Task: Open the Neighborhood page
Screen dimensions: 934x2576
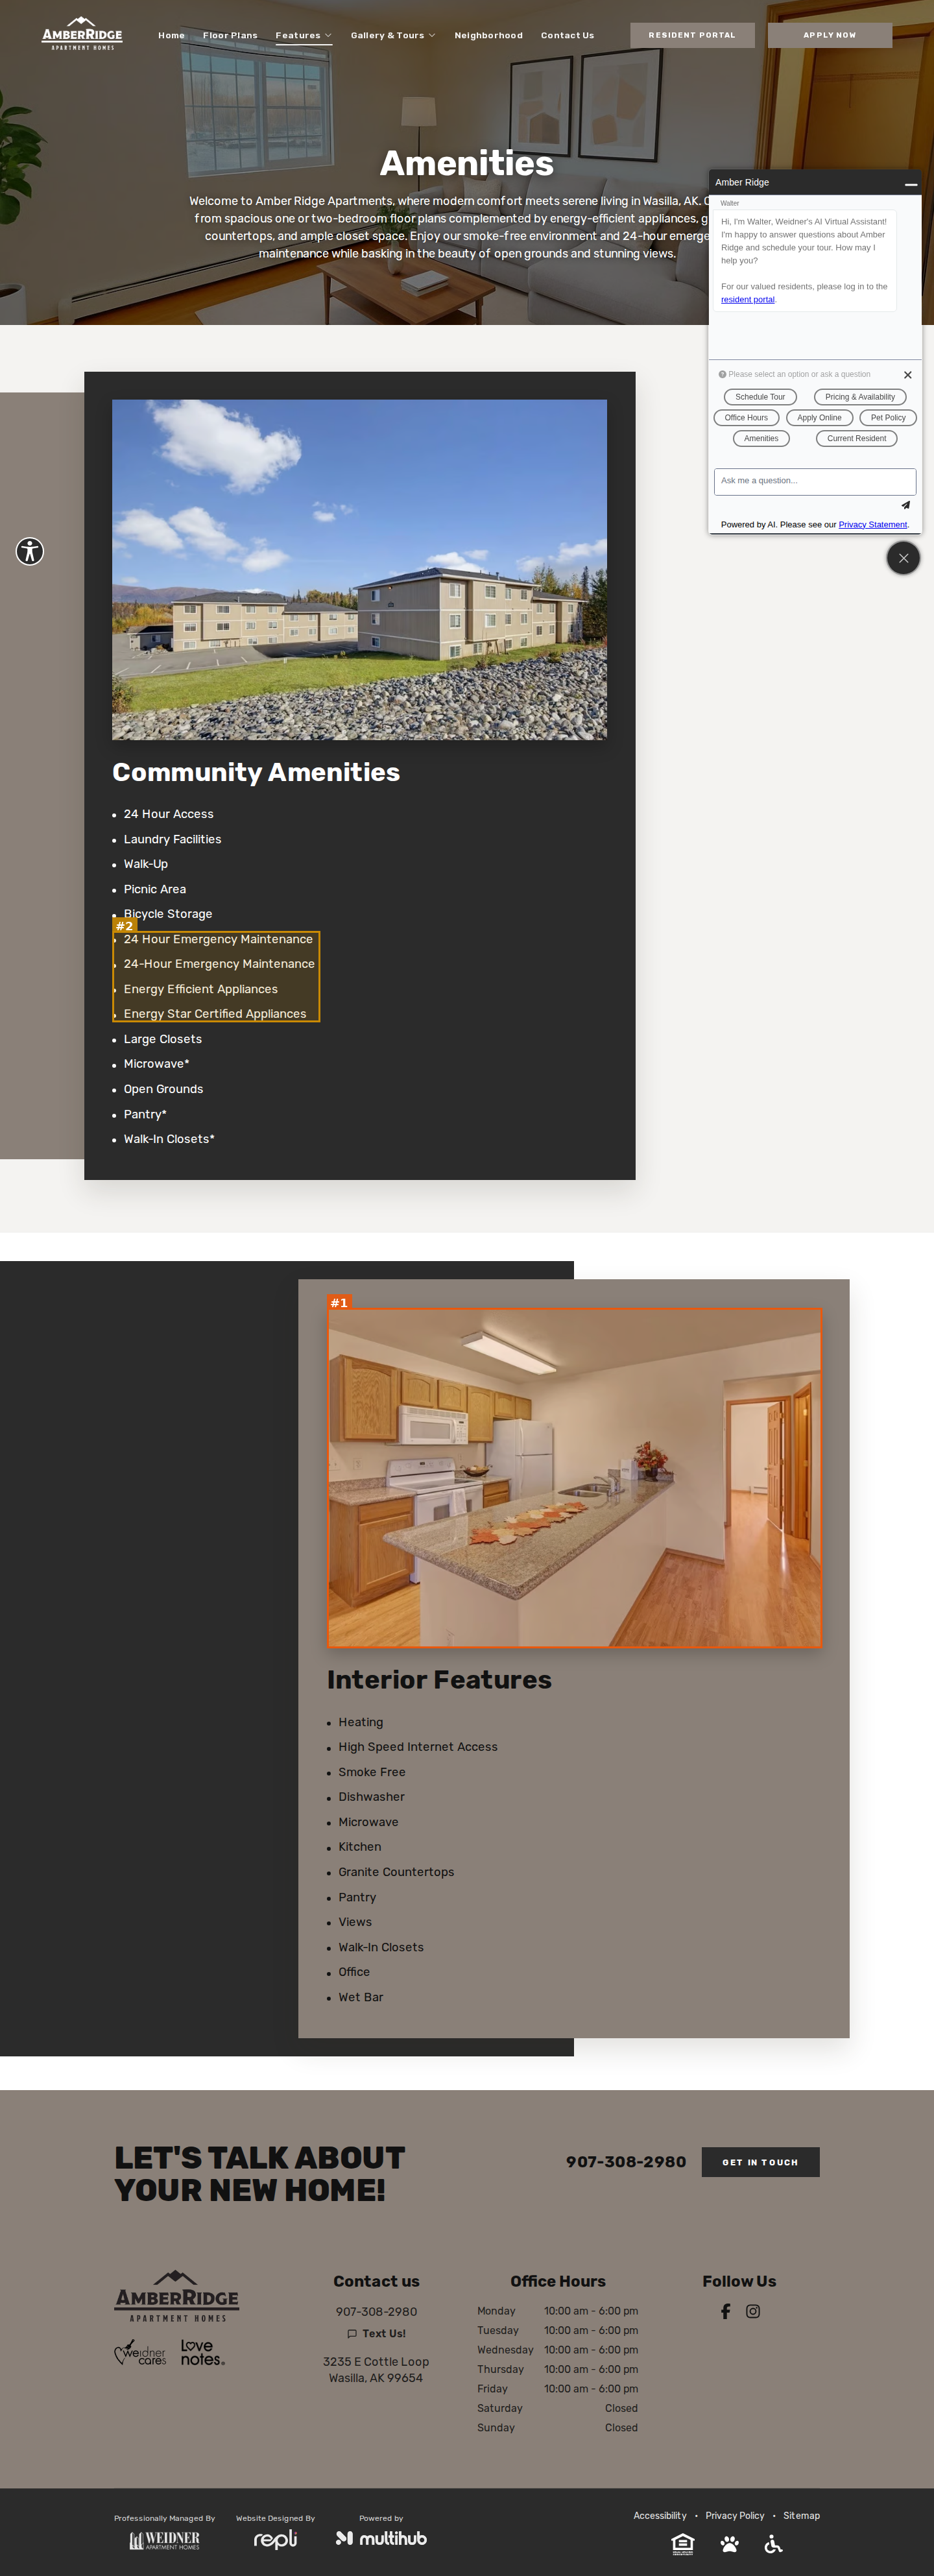Action: (488, 36)
